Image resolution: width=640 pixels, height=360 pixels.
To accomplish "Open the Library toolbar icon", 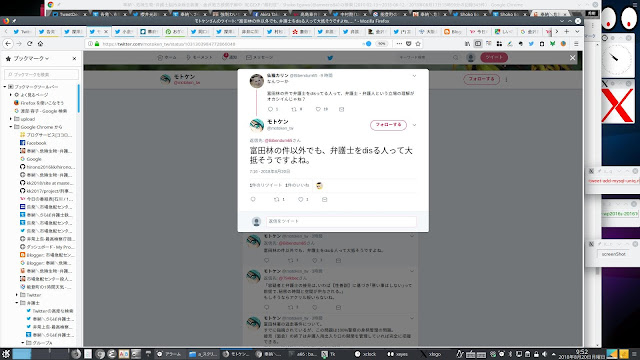I will (x=467, y=44).
